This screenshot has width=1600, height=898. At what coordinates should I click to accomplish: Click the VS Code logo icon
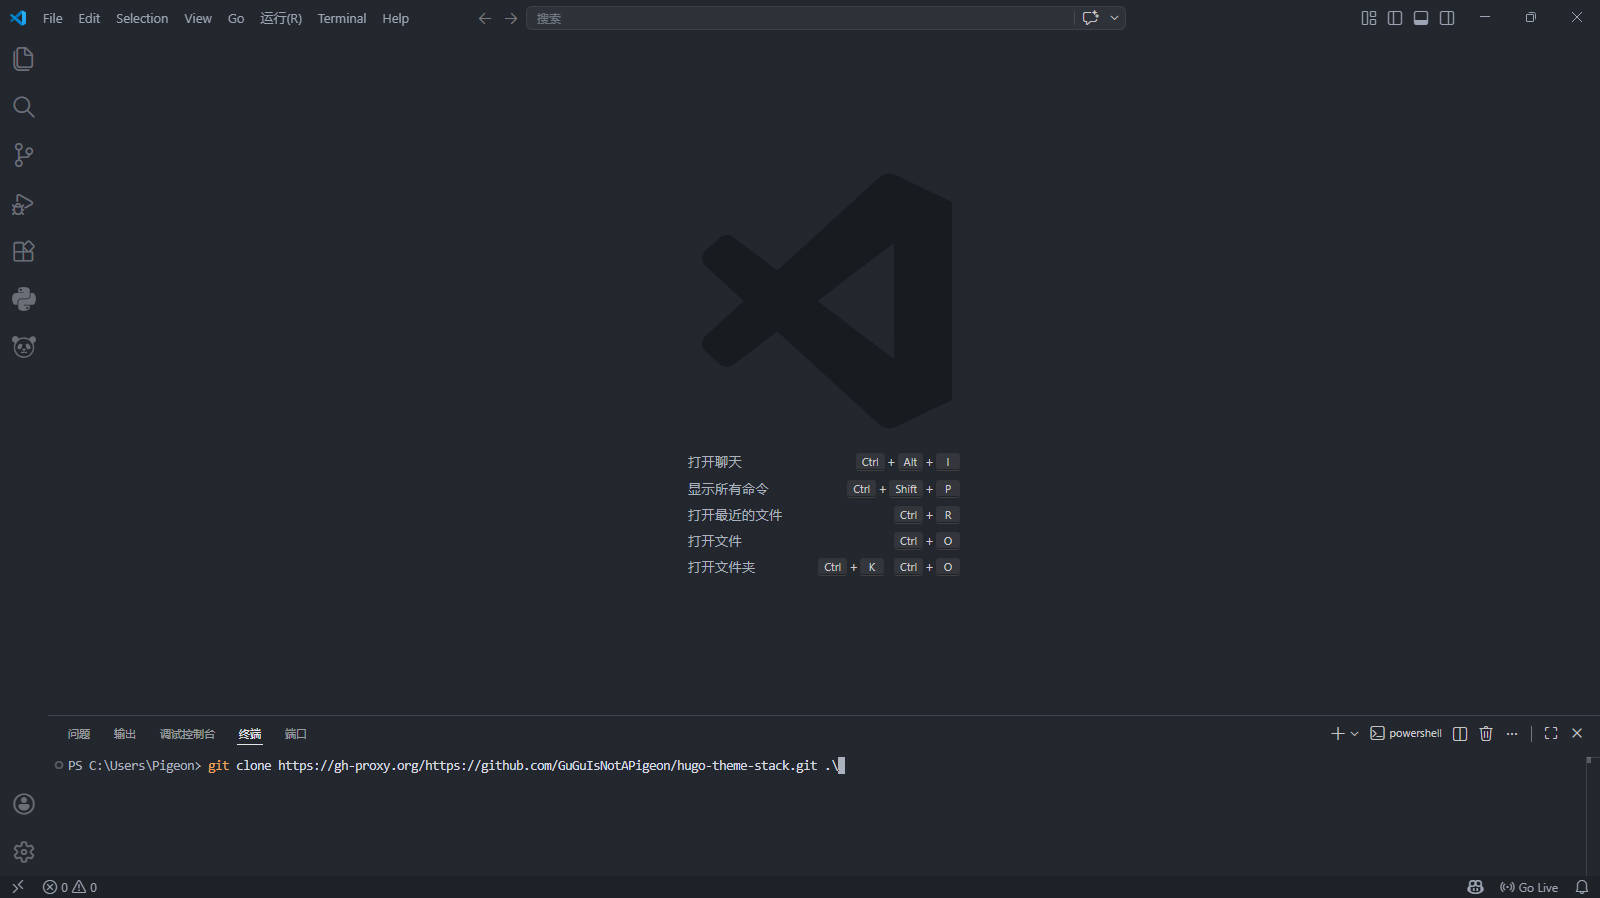point(18,18)
